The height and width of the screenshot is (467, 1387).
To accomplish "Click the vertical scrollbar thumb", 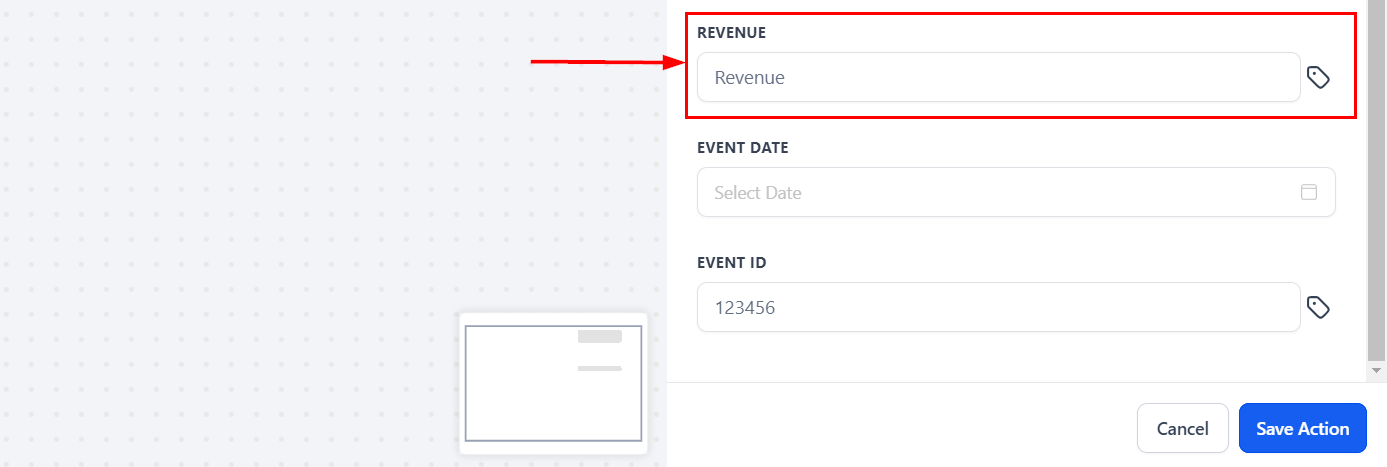I will (1377, 180).
